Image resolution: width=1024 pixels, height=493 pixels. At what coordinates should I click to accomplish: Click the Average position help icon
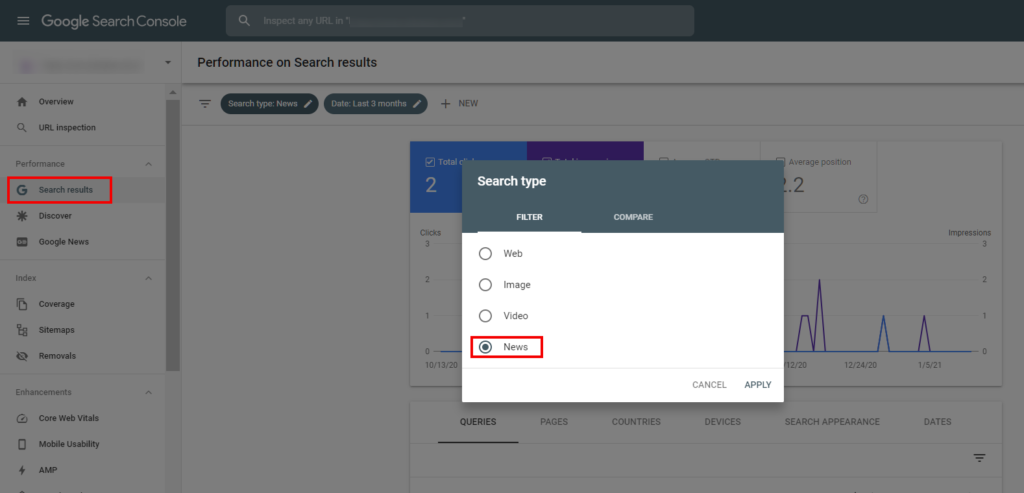[x=863, y=200]
